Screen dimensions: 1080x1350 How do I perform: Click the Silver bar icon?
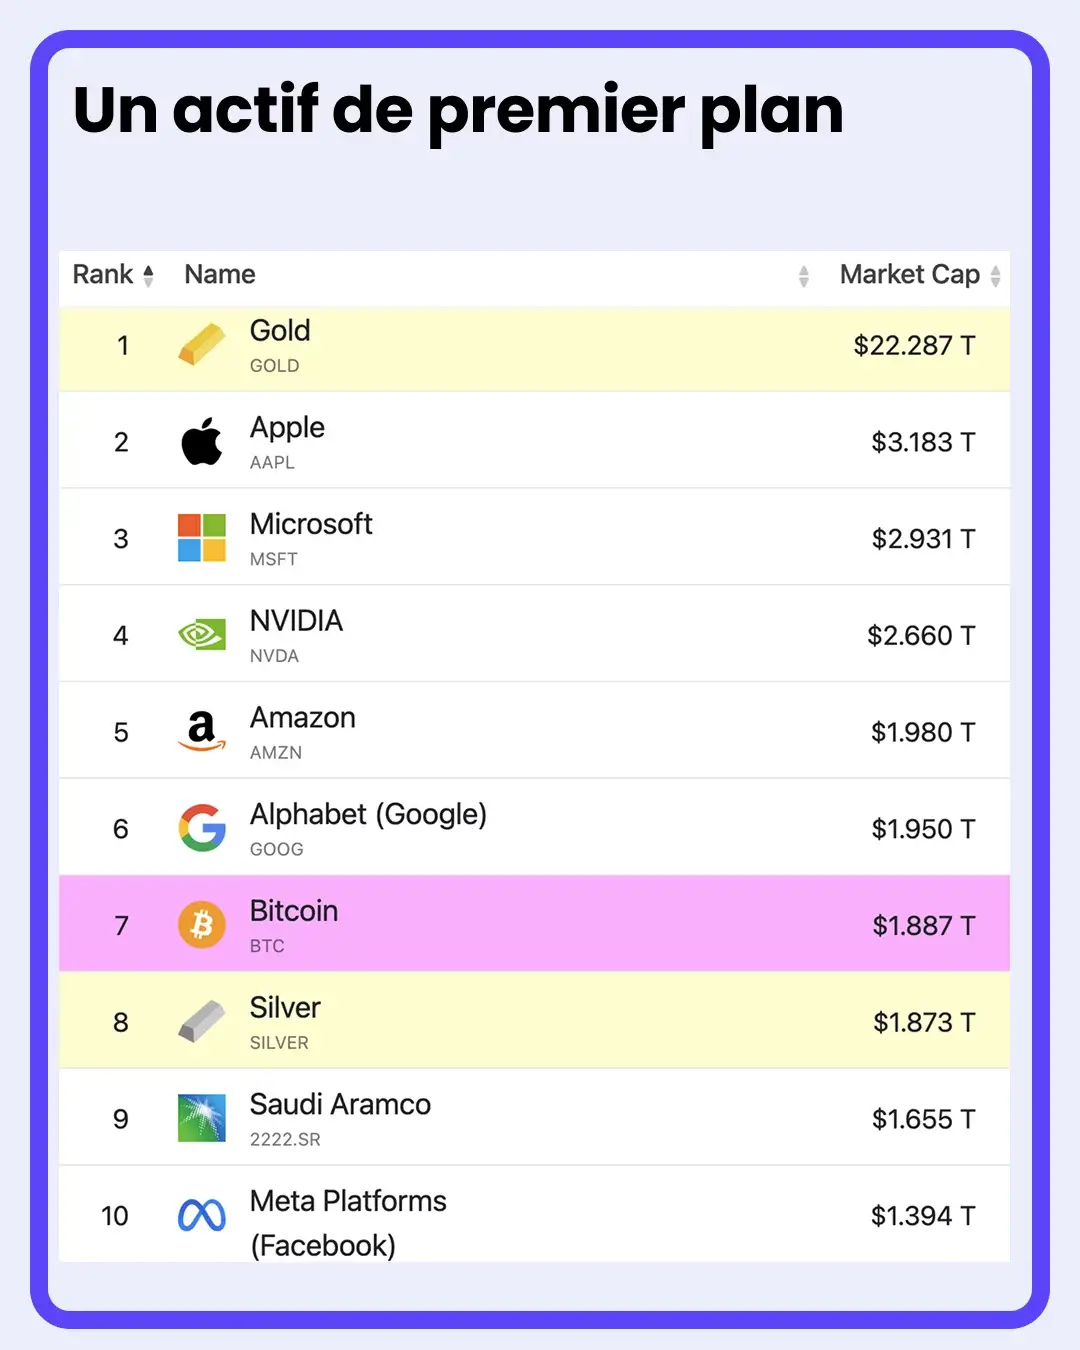tap(202, 1022)
